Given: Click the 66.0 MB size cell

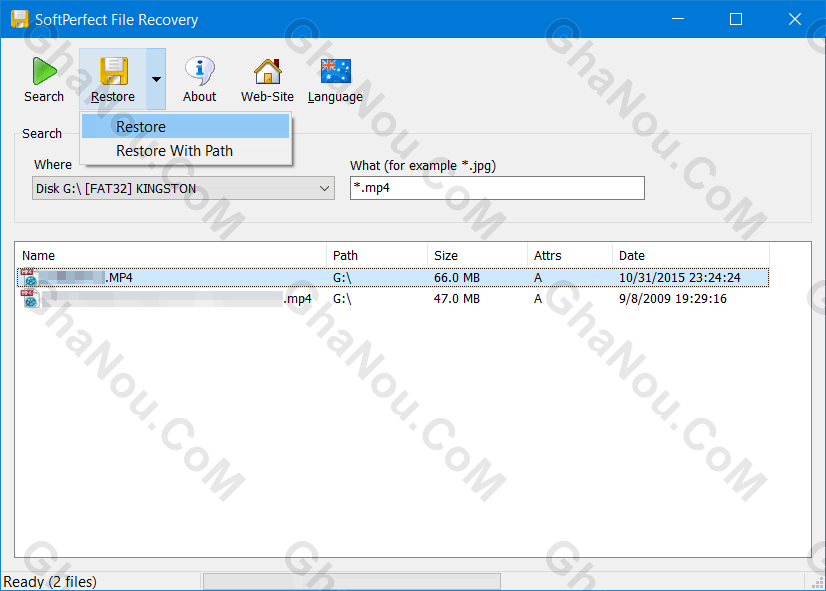Looking at the screenshot, I should click(457, 278).
